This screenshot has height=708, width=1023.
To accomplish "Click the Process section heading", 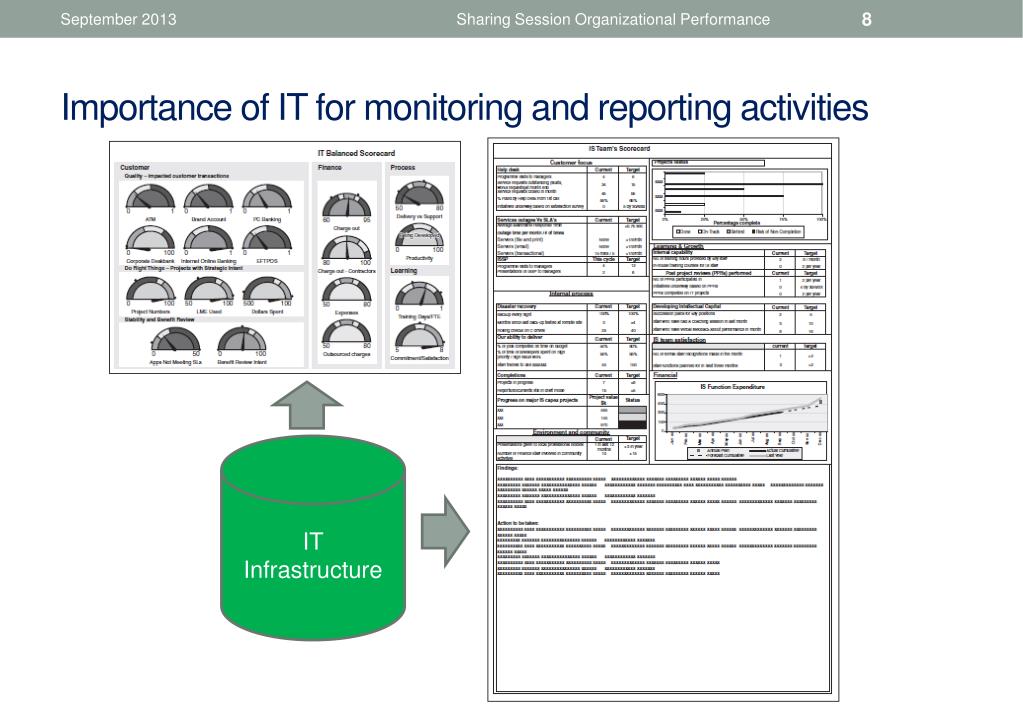I will [x=403, y=168].
